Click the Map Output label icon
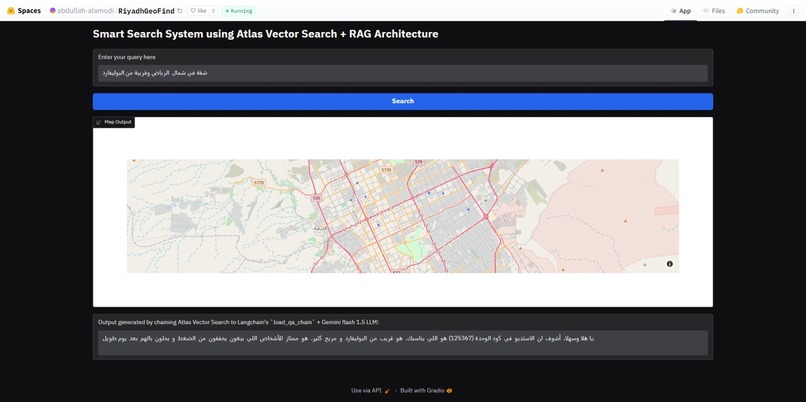This screenshot has height=402, width=806. pyautogui.click(x=99, y=122)
